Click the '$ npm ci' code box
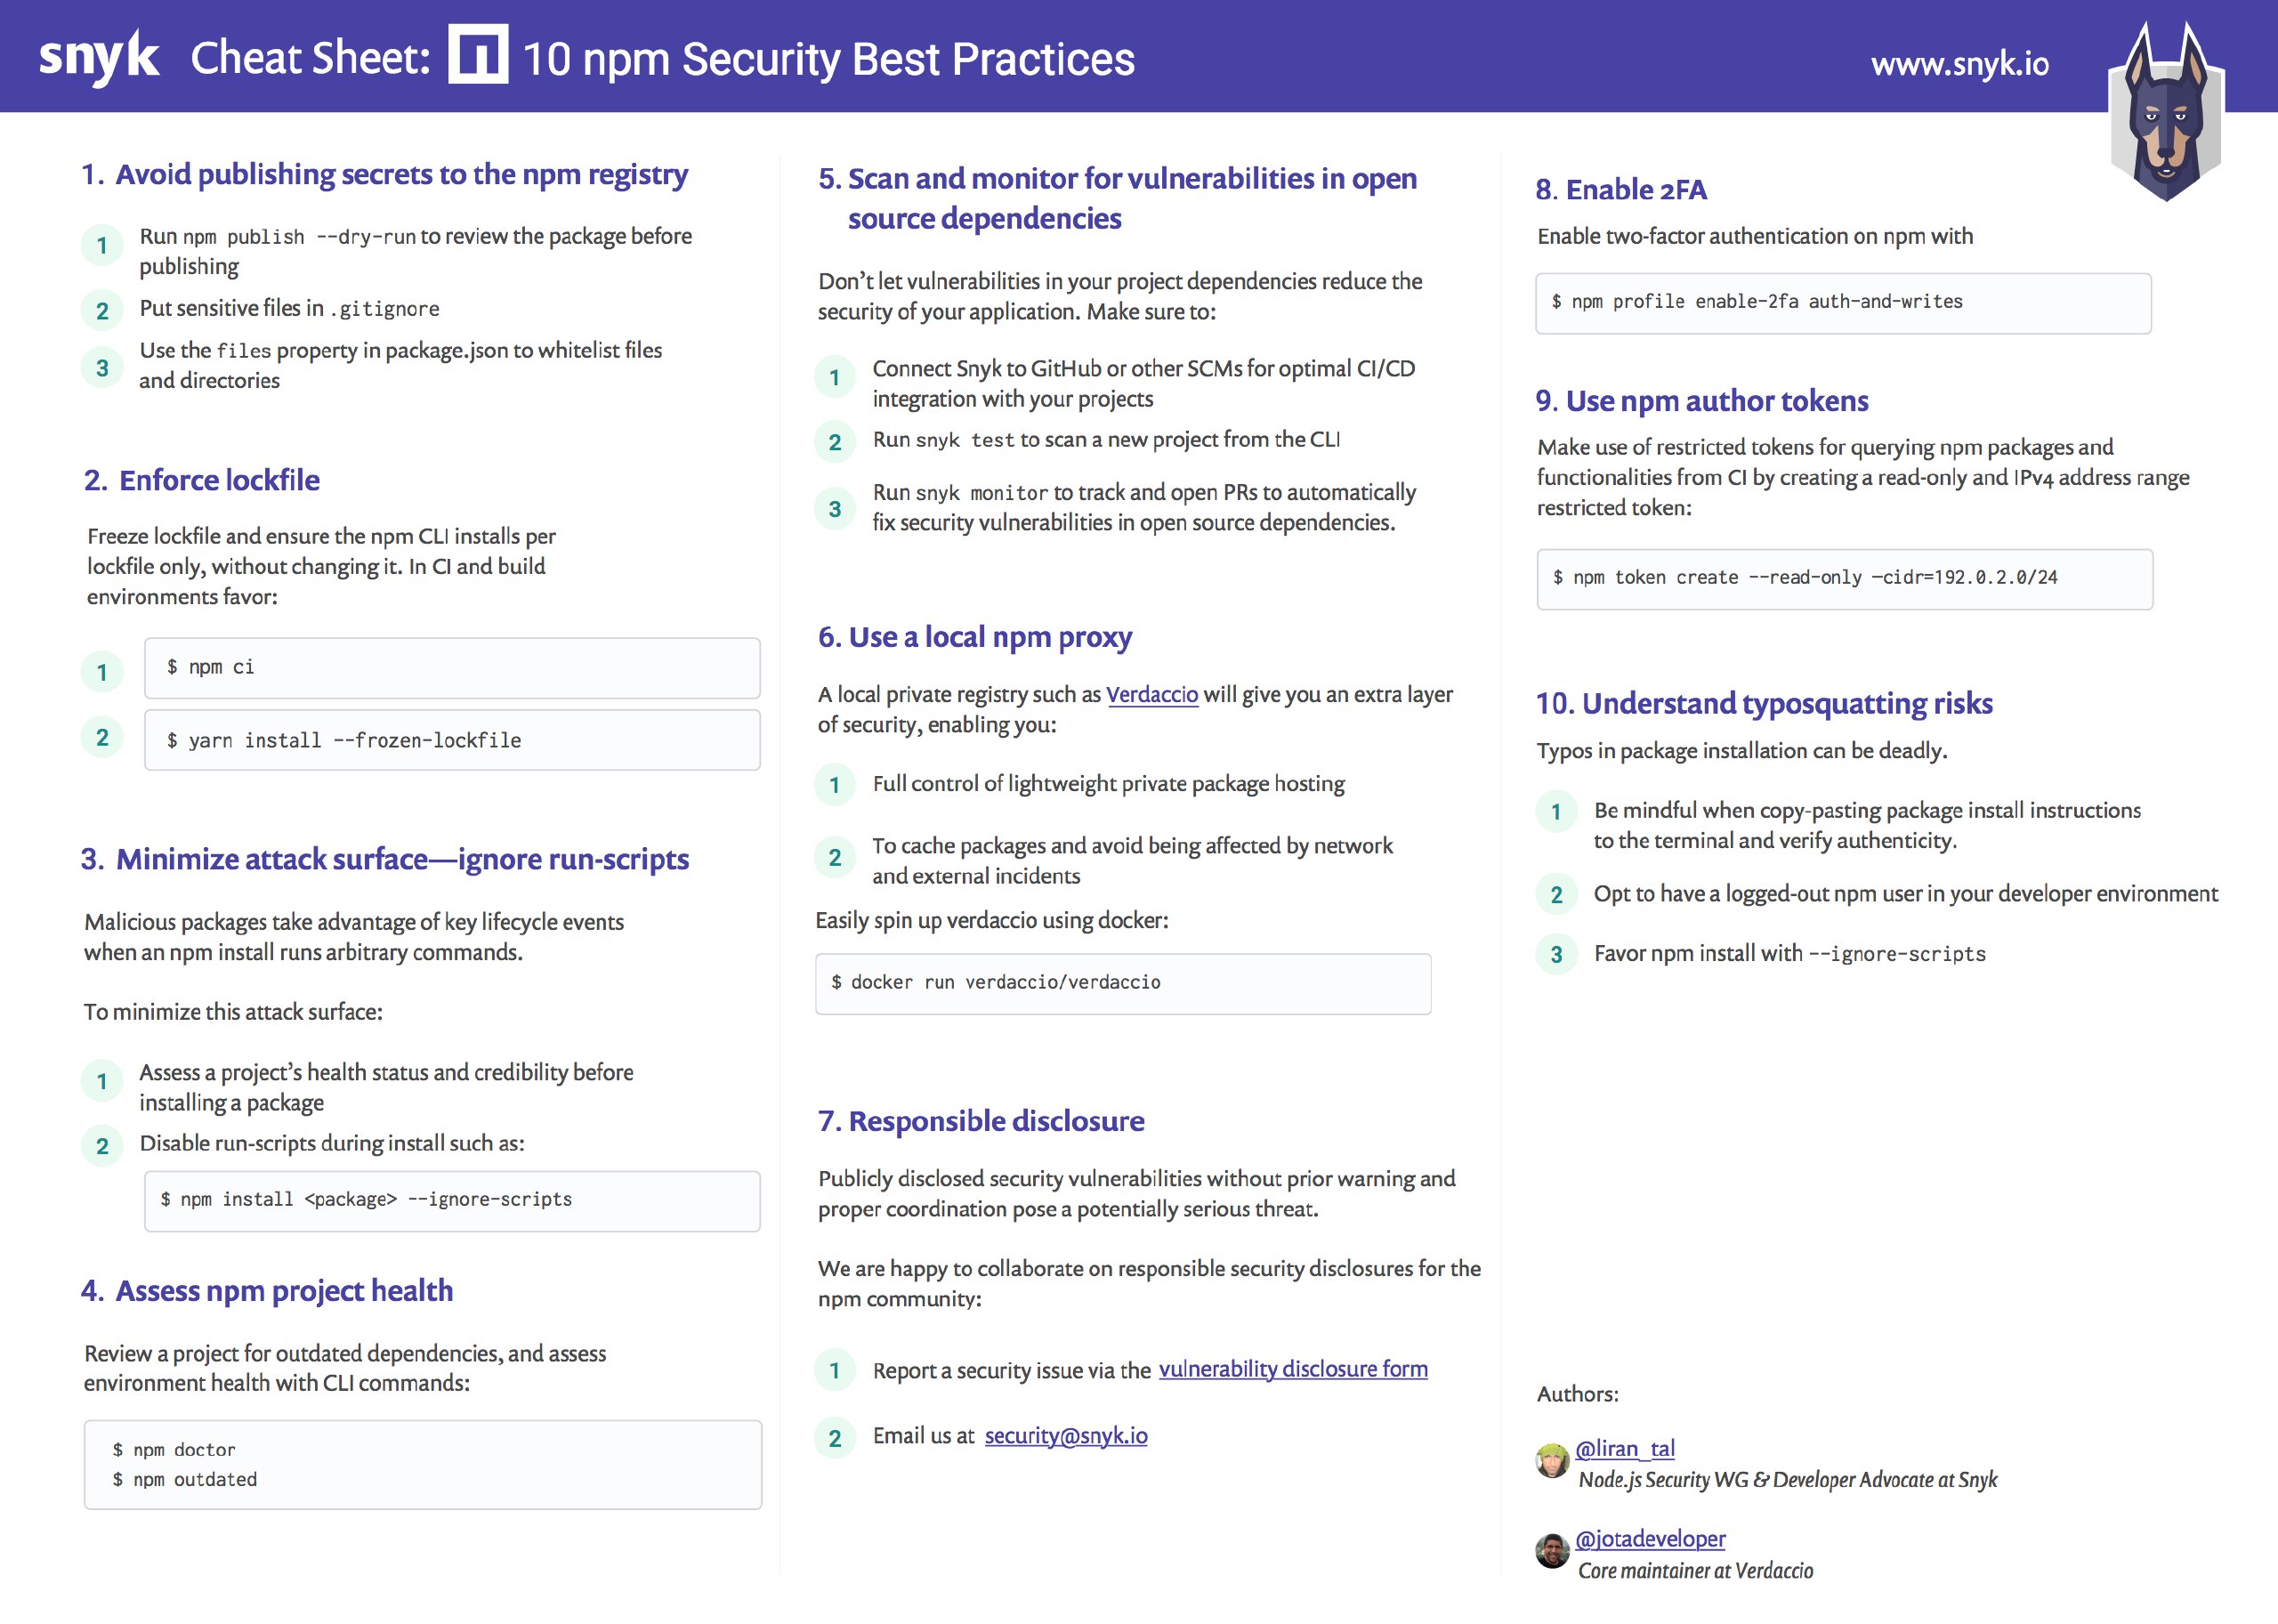This screenshot has width=2278, height=1624. (x=452, y=668)
